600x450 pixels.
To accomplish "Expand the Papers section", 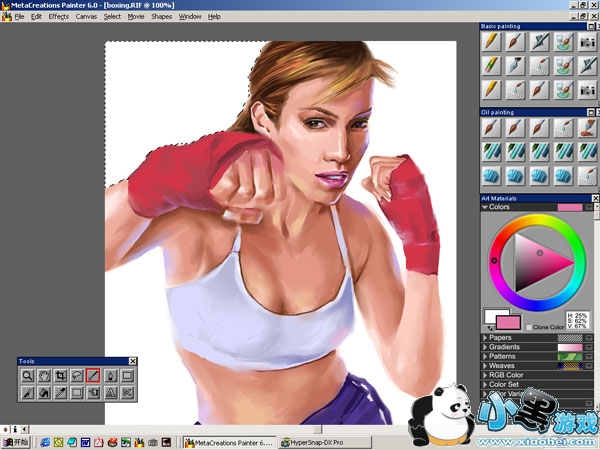I will pyautogui.click(x=485, y=338).
